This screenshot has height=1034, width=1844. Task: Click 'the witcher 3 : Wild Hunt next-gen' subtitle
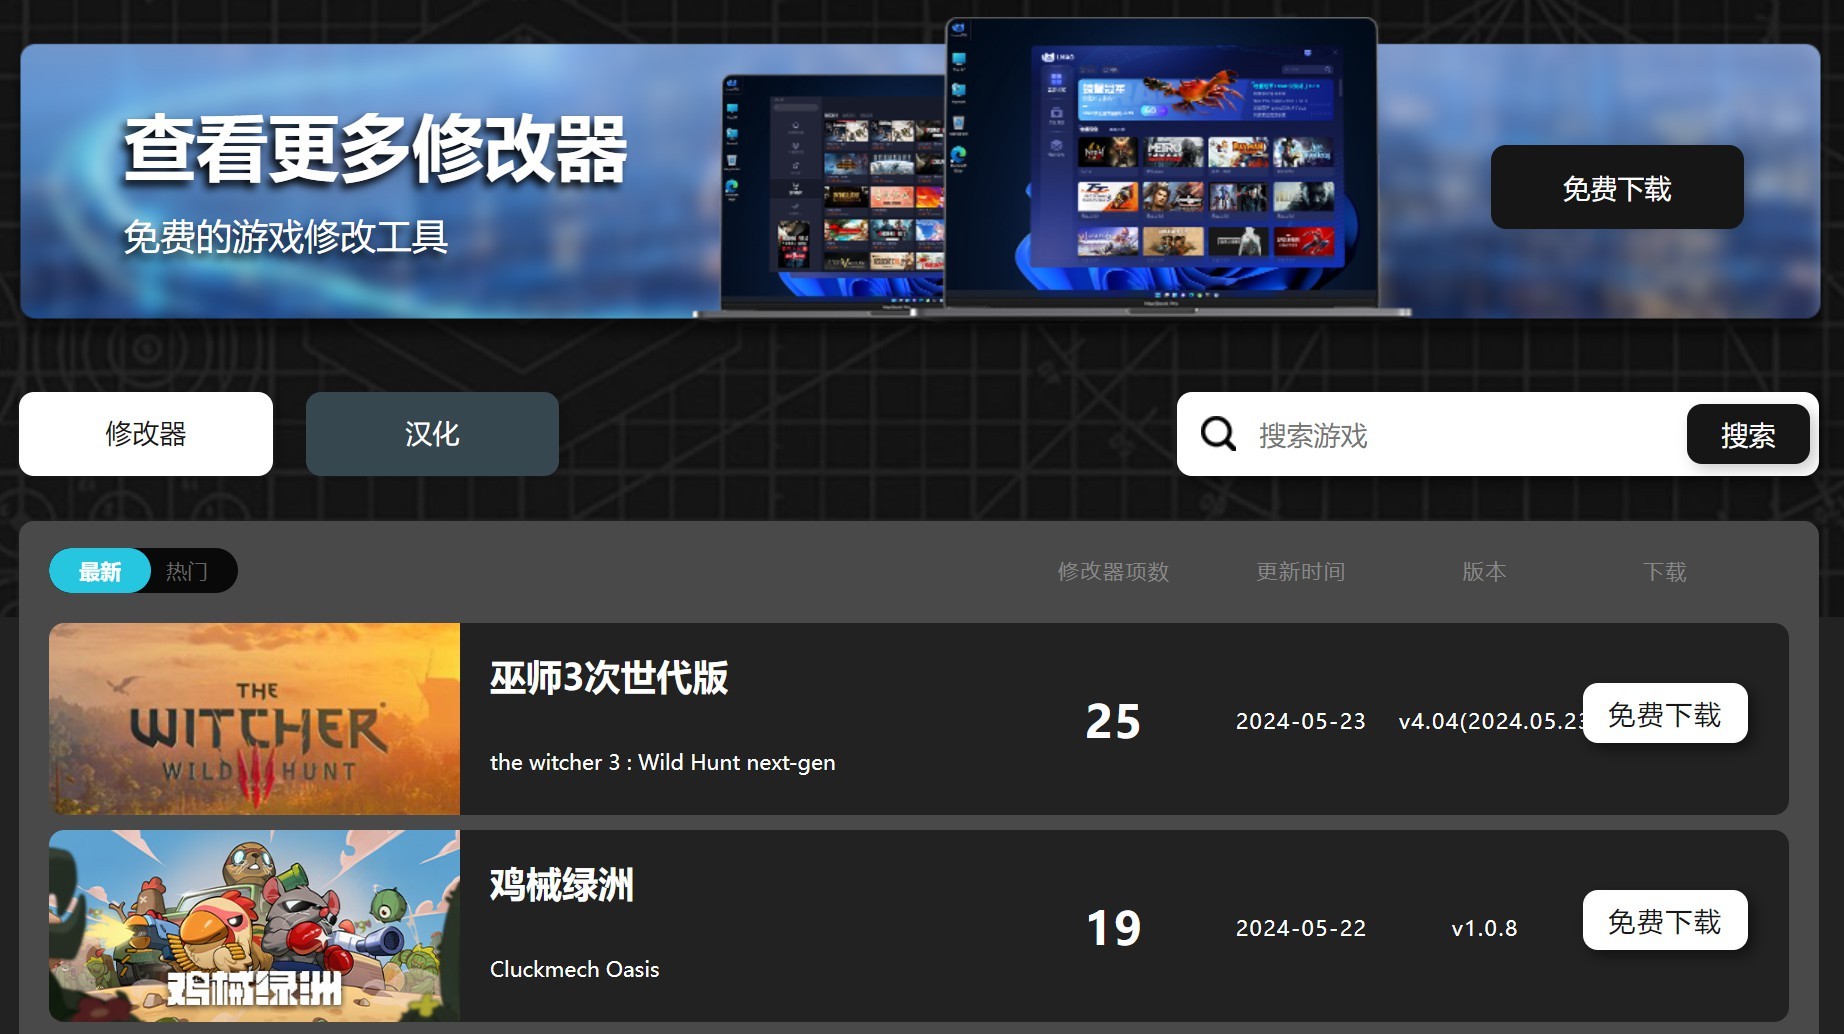click(662, 762)
